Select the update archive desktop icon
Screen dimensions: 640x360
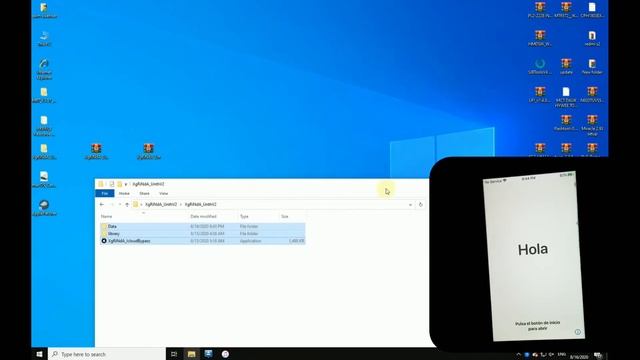tap(566, 67)
